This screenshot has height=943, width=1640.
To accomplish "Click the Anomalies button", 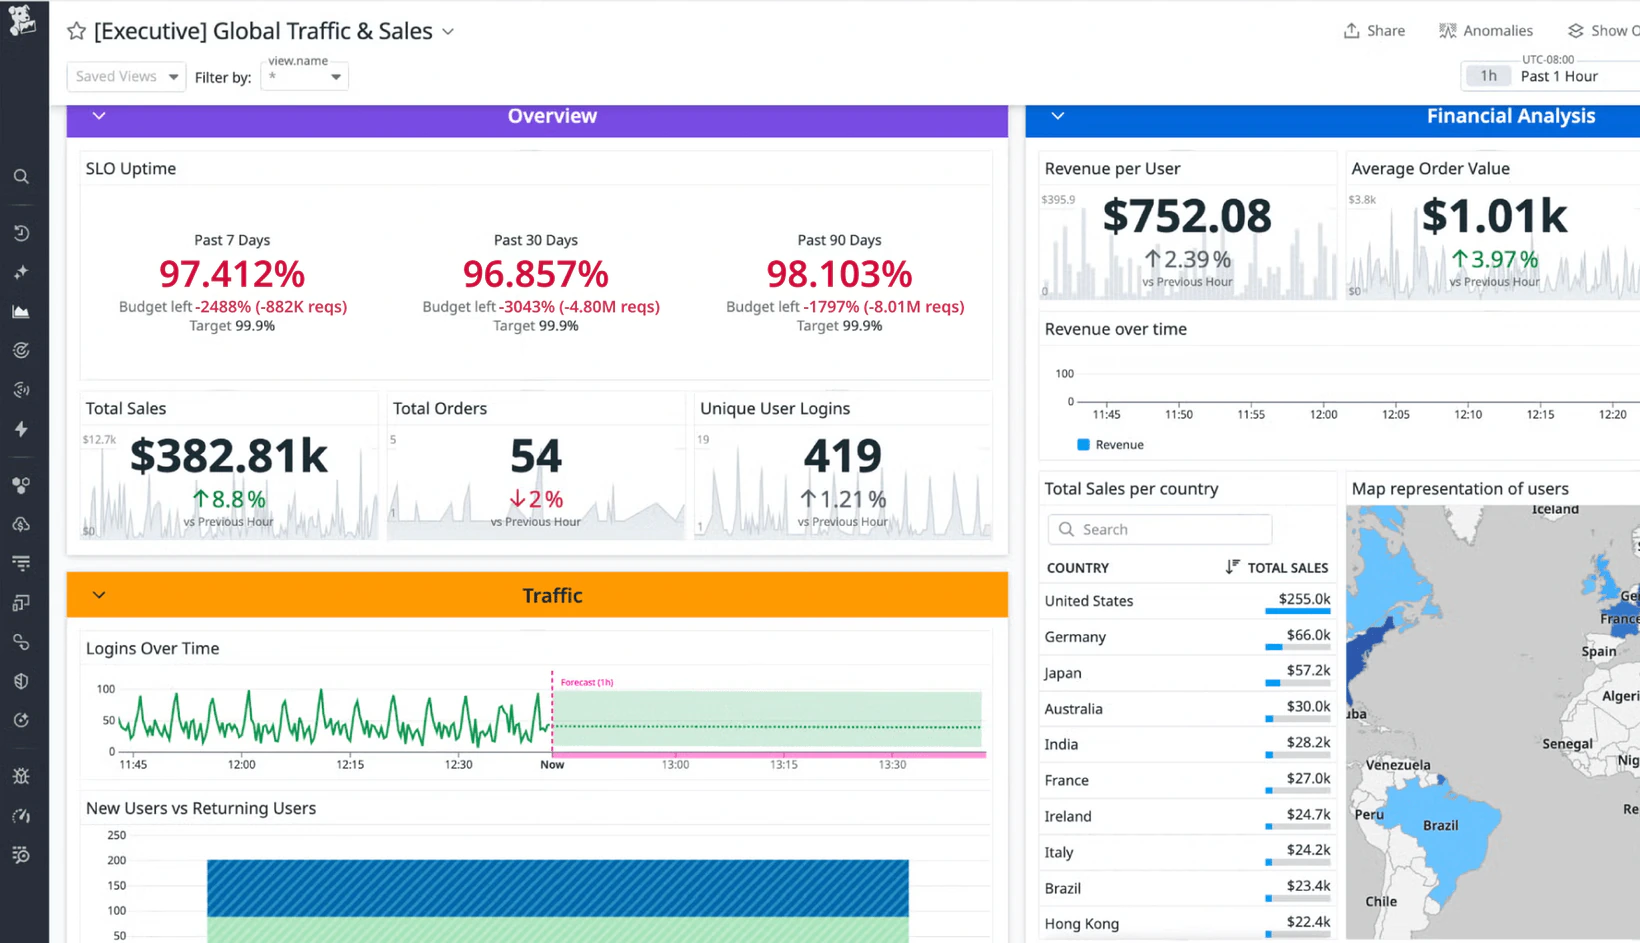I will [1485, 31].
